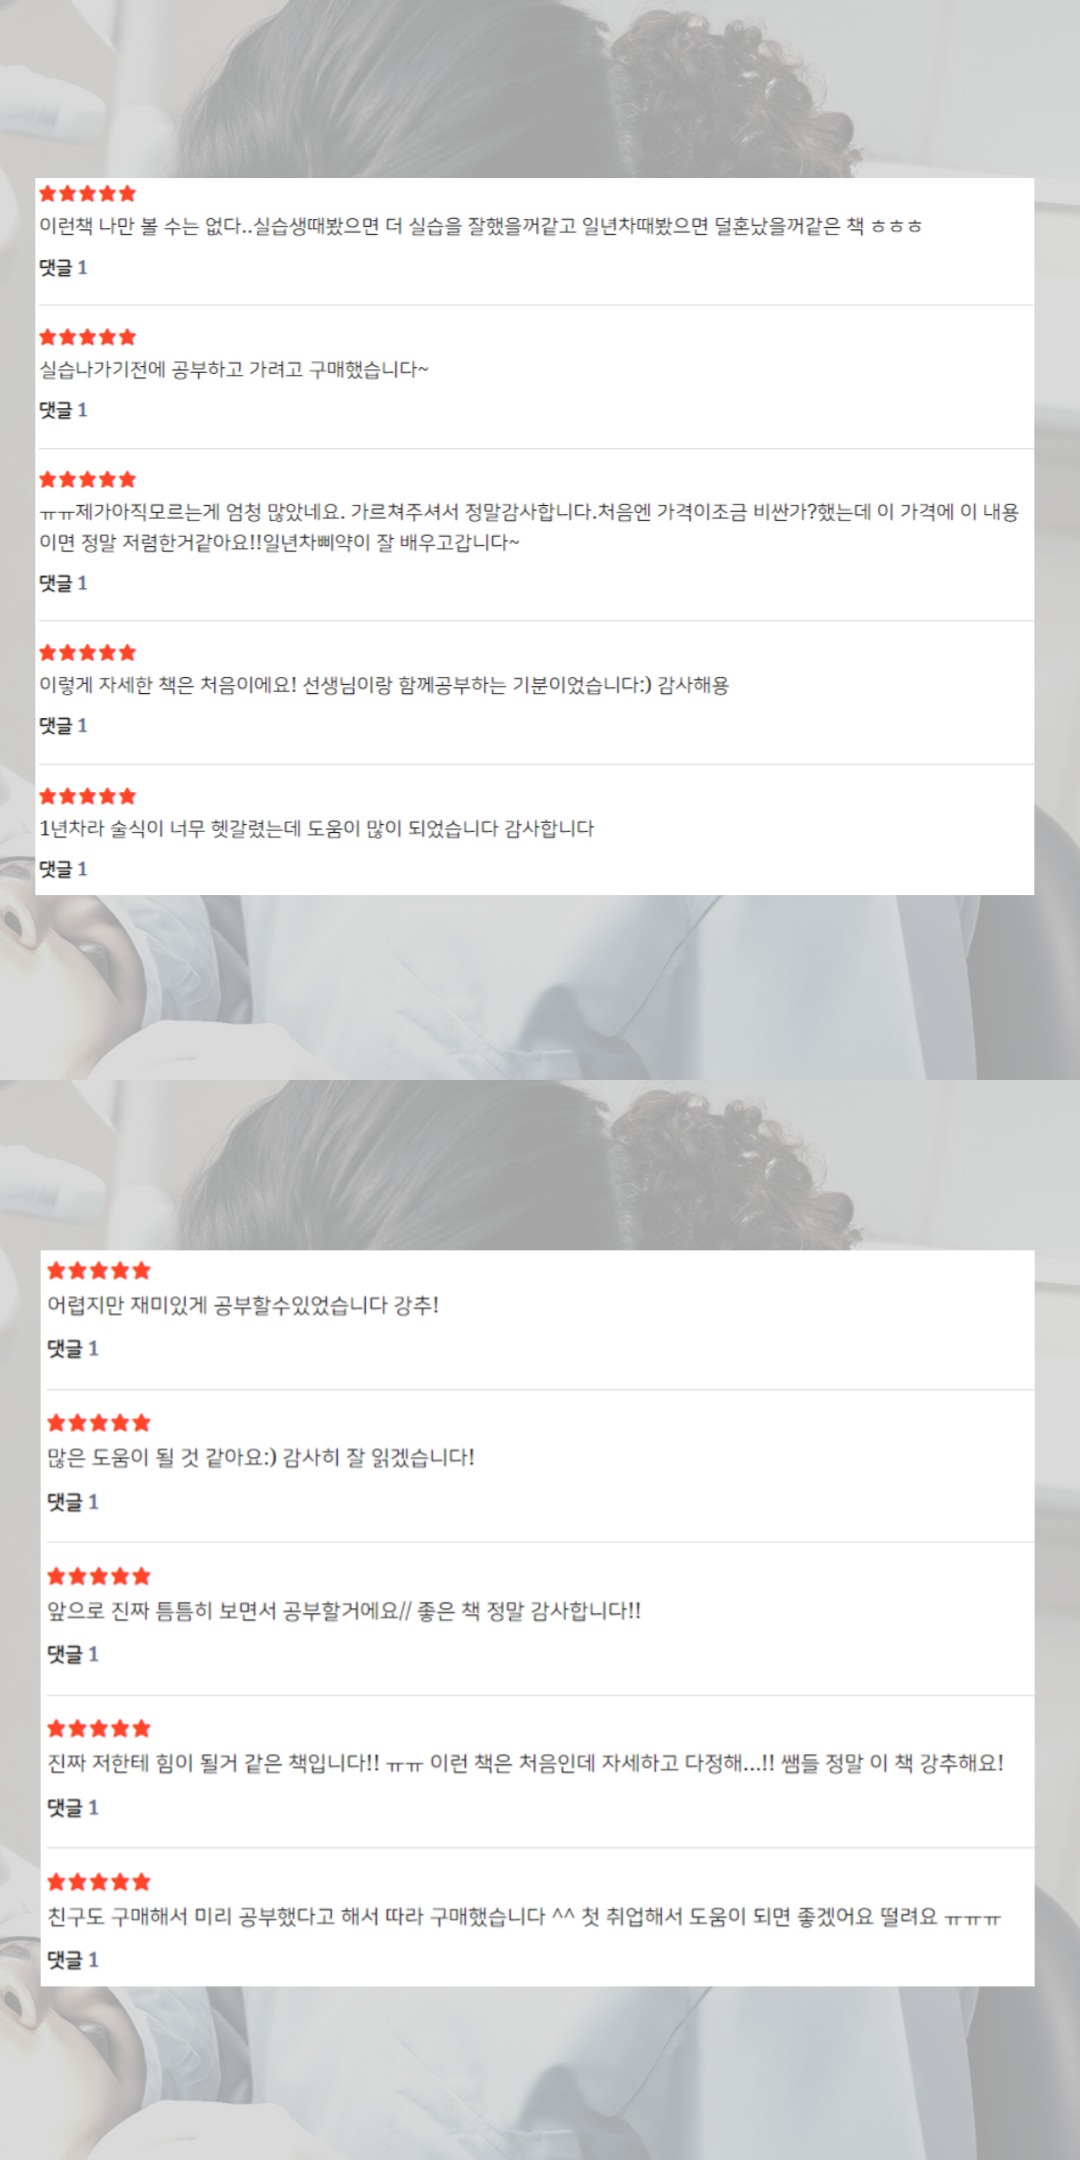This screenshot has height=2160, width=1080.
Task: Expand comments under 이렇게 자세한 책은 review
Action: click(x=63, y=726)
